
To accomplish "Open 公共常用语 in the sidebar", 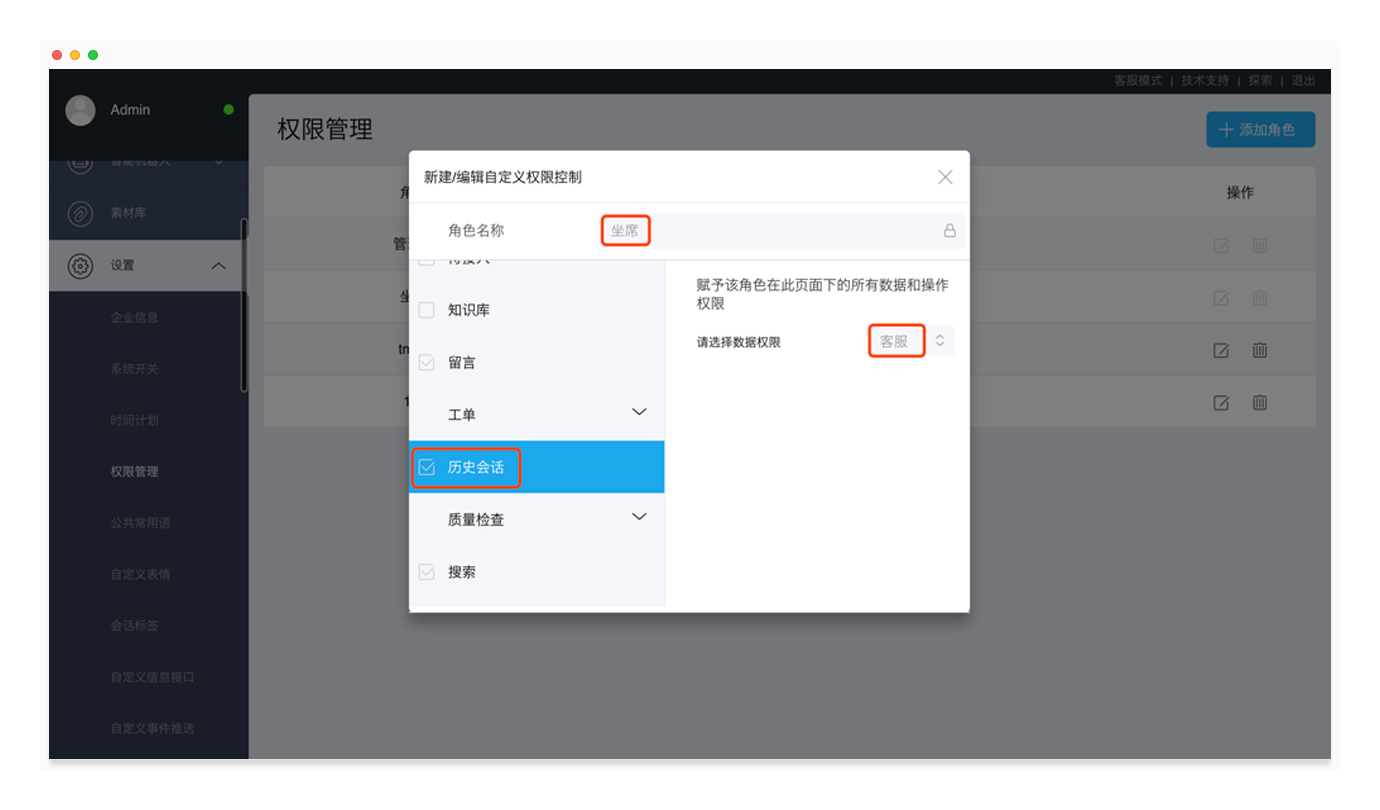I will click(140, 523).
